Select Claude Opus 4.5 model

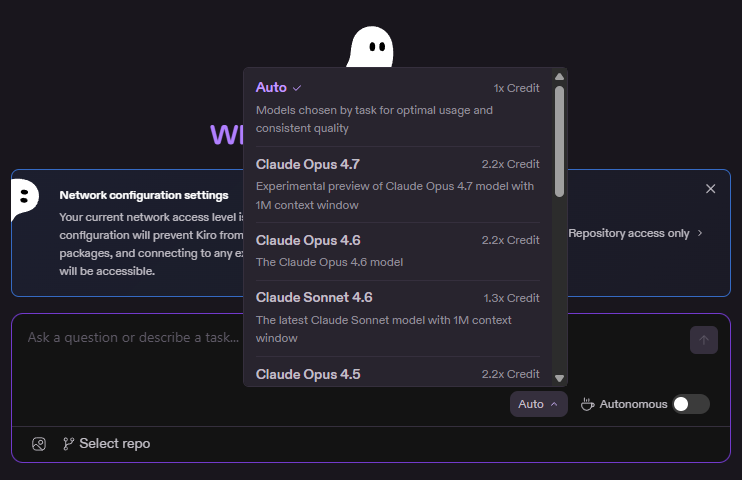(398, 373)
